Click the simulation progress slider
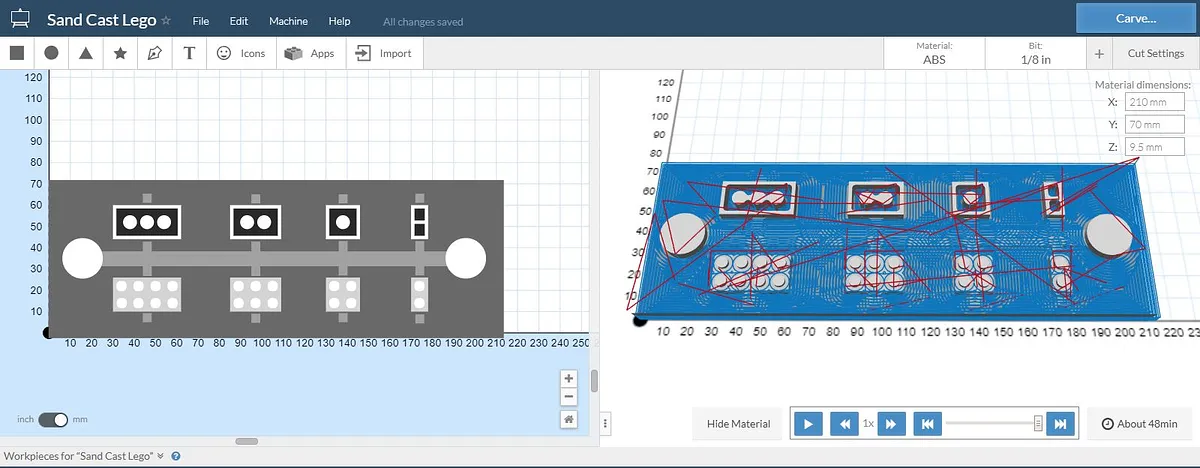The width and height of the screenshot is (1200, 468). [990, 424]
